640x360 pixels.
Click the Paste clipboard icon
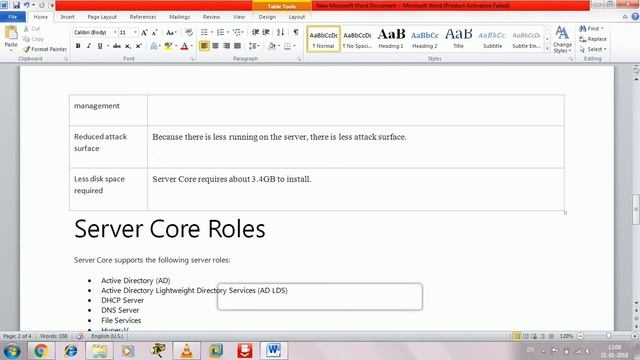coord(11,33)
